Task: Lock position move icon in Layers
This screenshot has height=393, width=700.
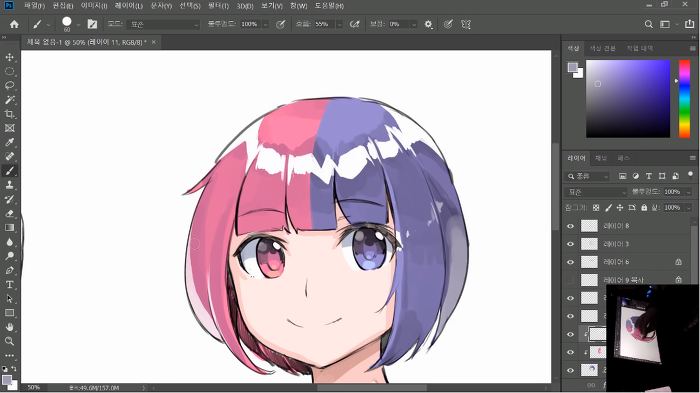Action: (620, 208)
